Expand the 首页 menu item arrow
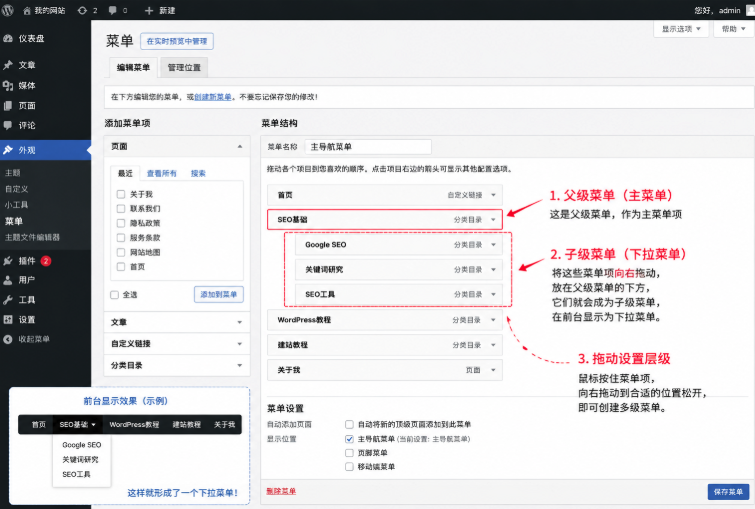Screen dimensions: 755x509 tap(494, 195)
